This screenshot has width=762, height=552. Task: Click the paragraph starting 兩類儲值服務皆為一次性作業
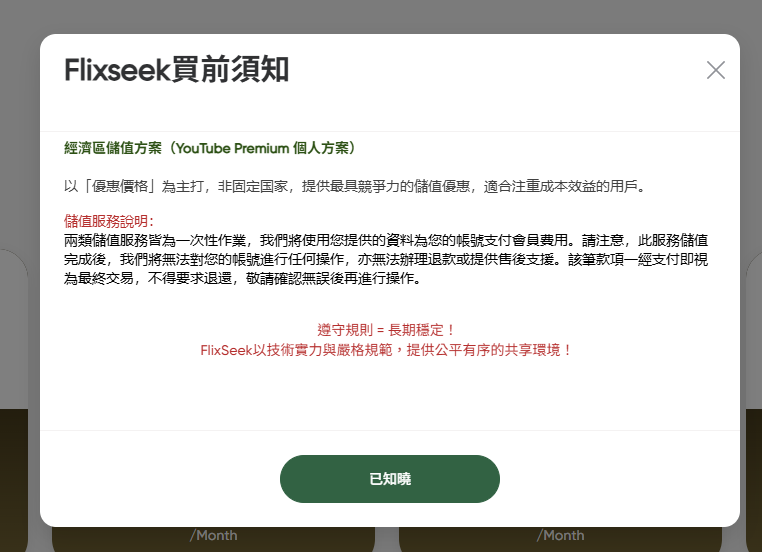click(x=386, y=259)
